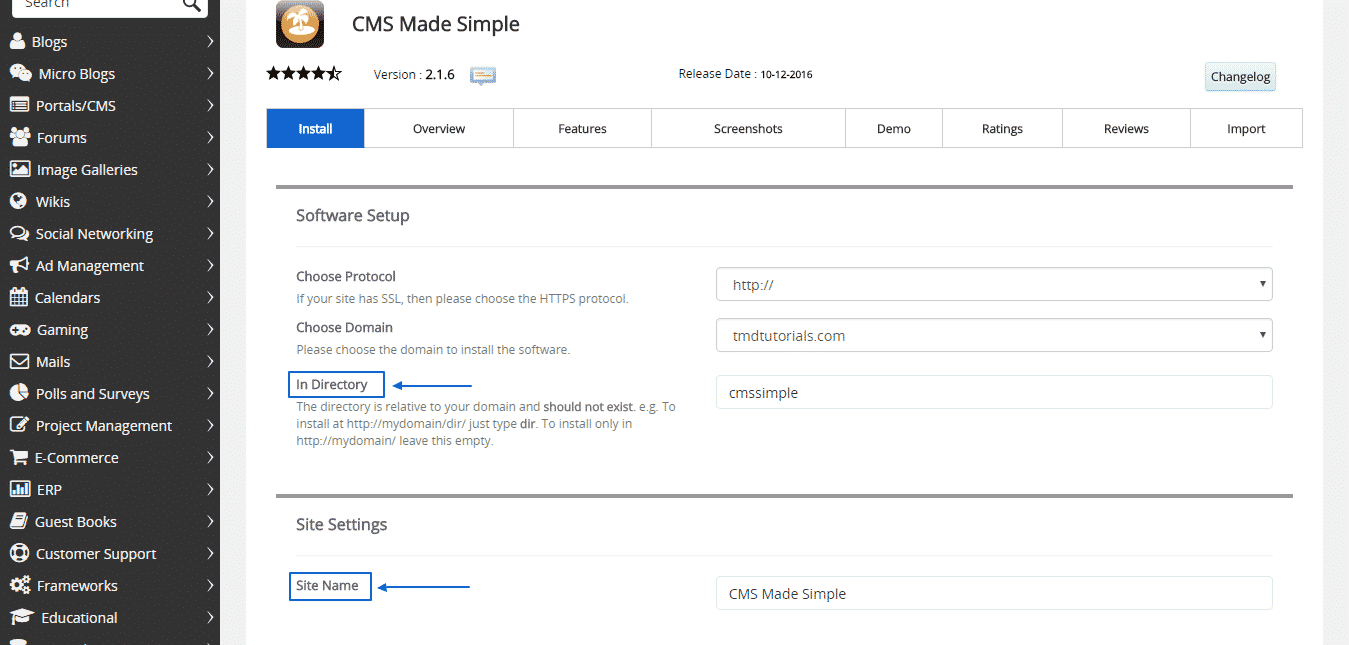Expand the Portals/CMS category

(x=210, y=106)
